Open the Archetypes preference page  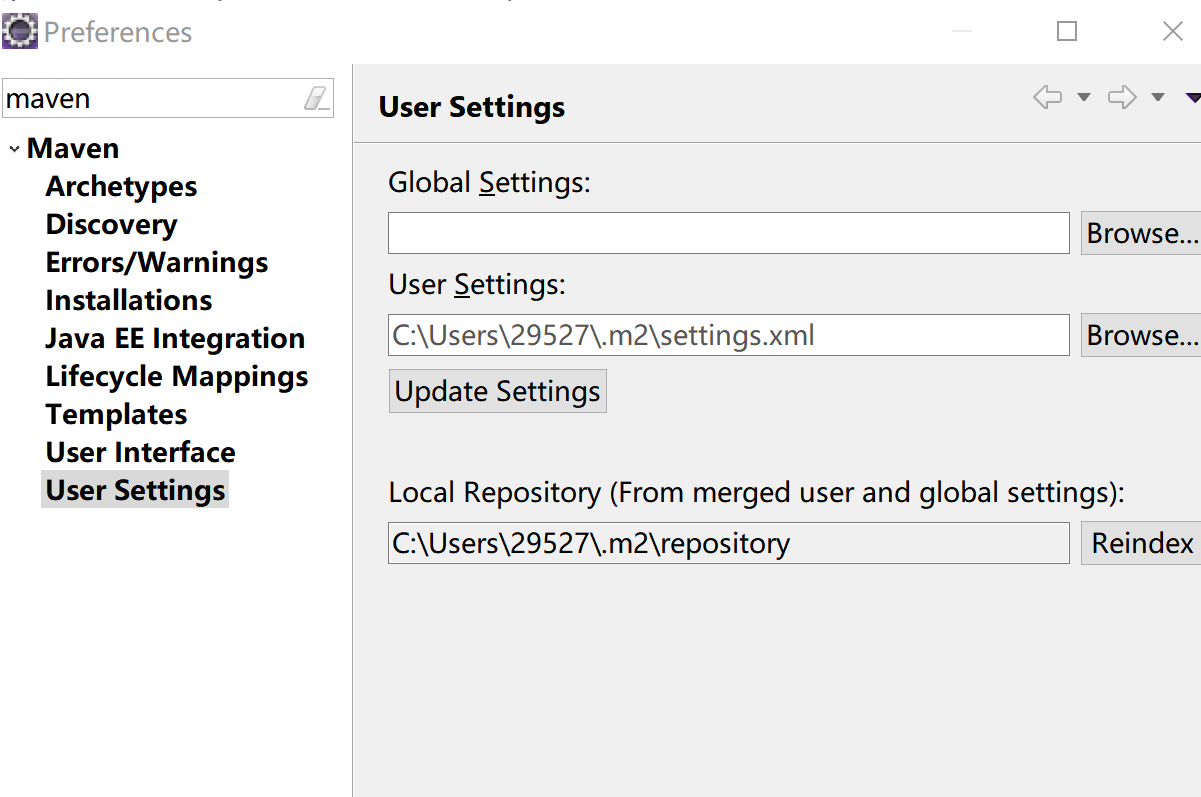[121, 186]
